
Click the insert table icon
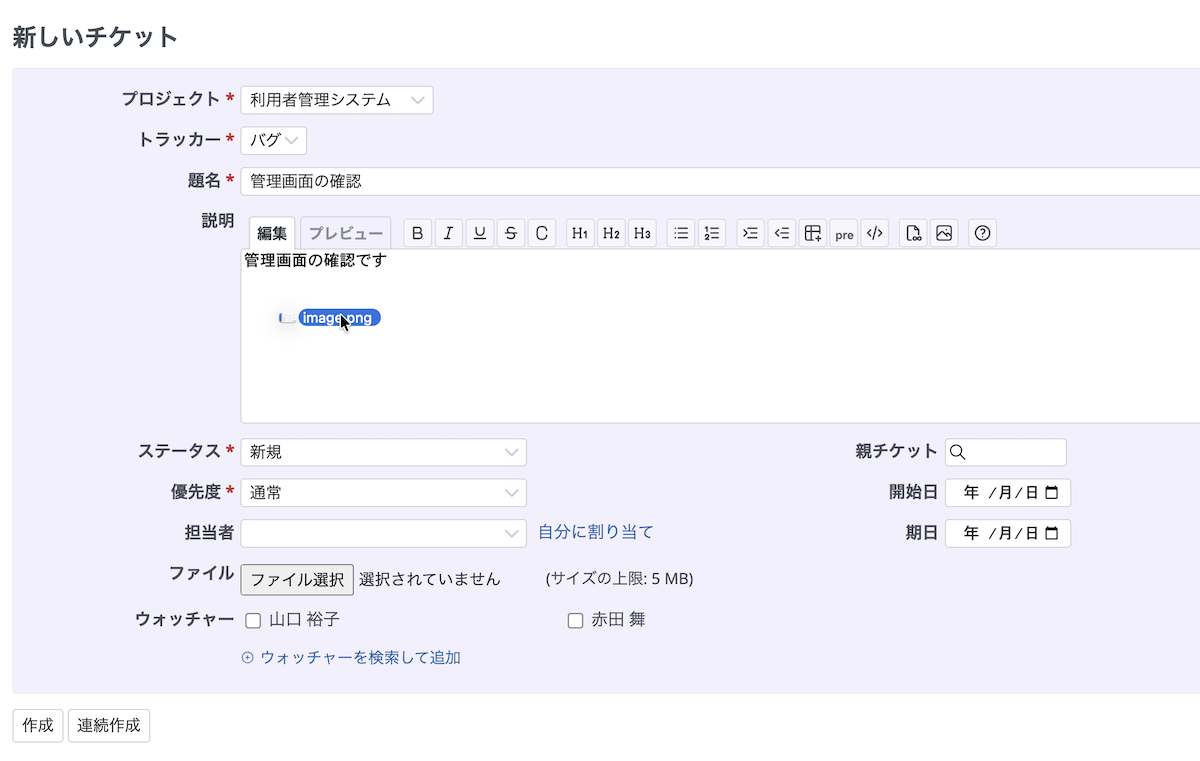coord(812,233)
